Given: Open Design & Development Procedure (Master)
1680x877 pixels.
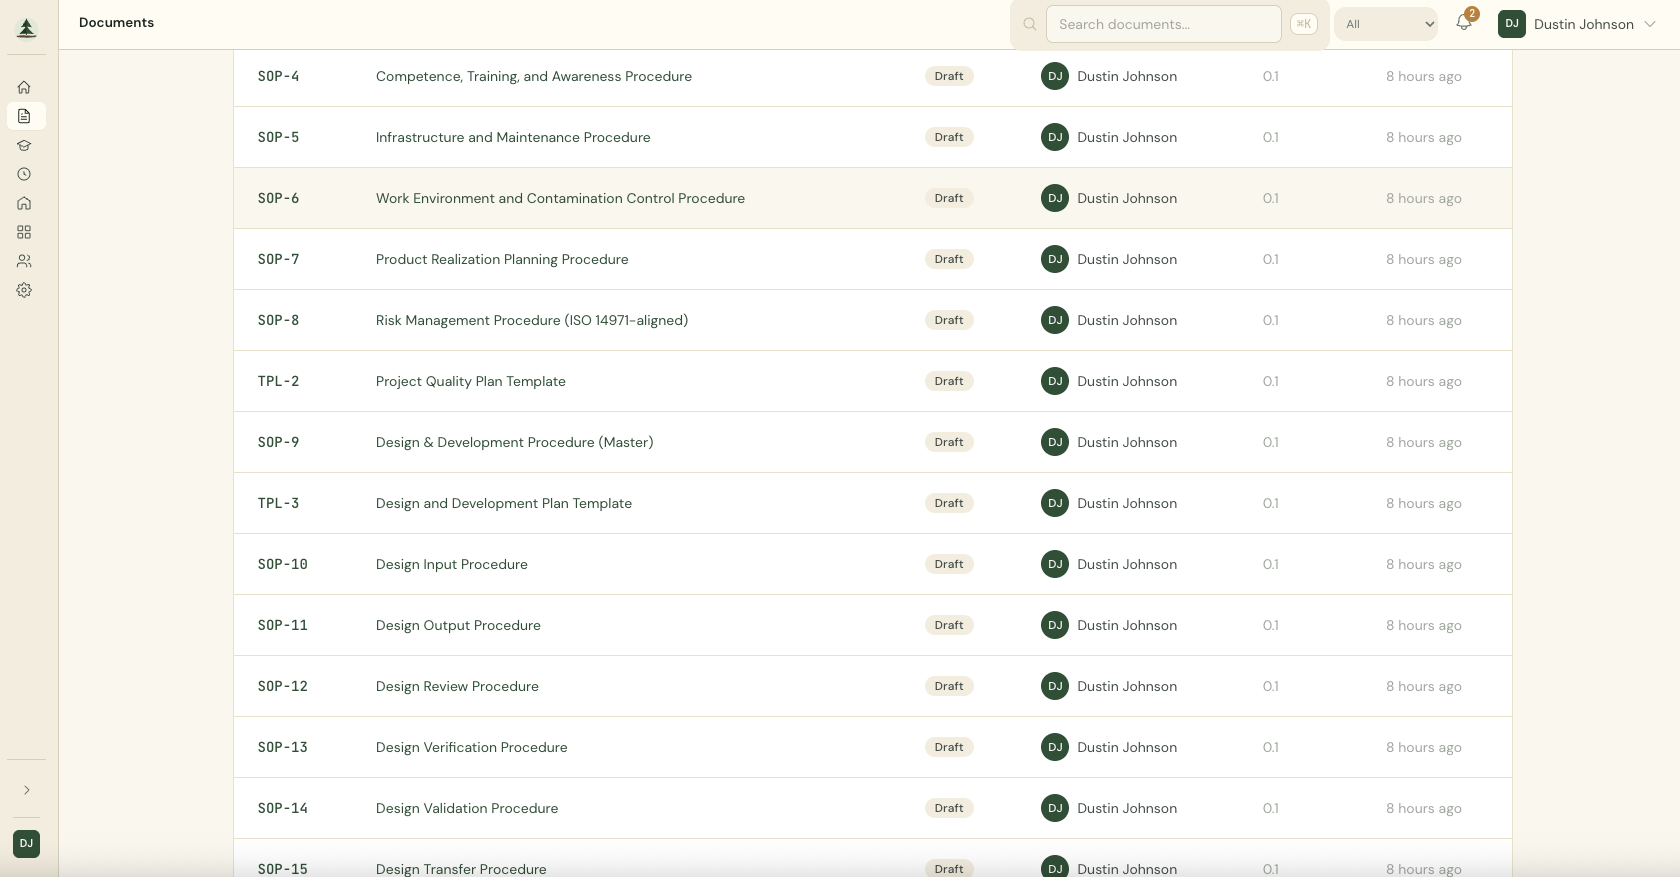Looking at the screenshot, I should pos(515,442).
